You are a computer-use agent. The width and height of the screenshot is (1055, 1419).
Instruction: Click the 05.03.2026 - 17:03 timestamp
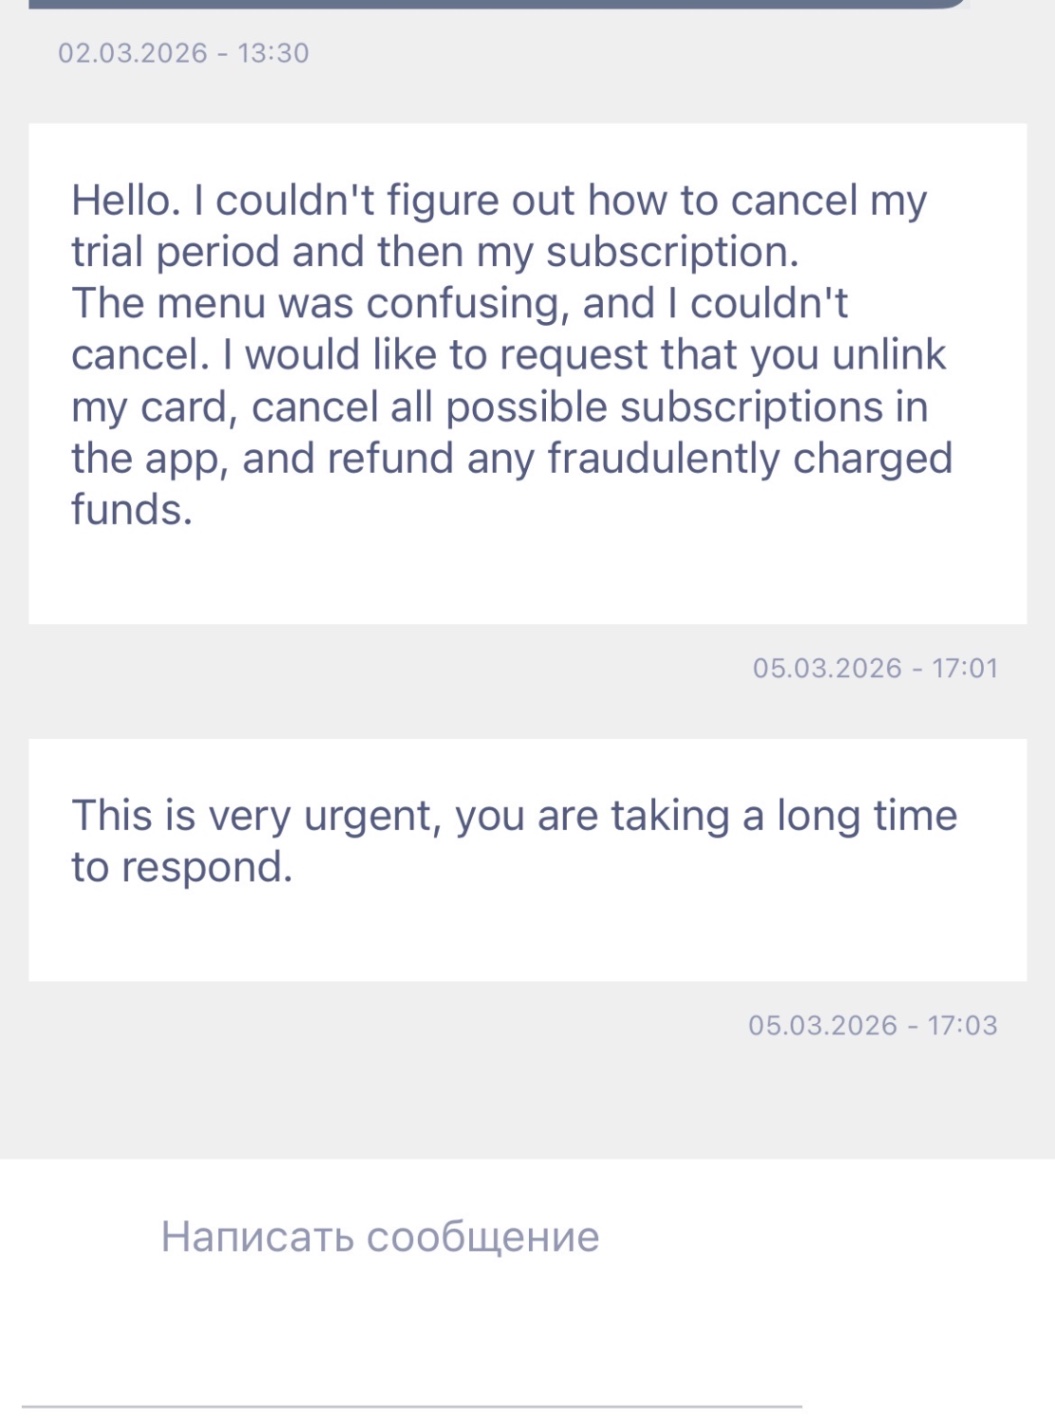pos(872,1025)
